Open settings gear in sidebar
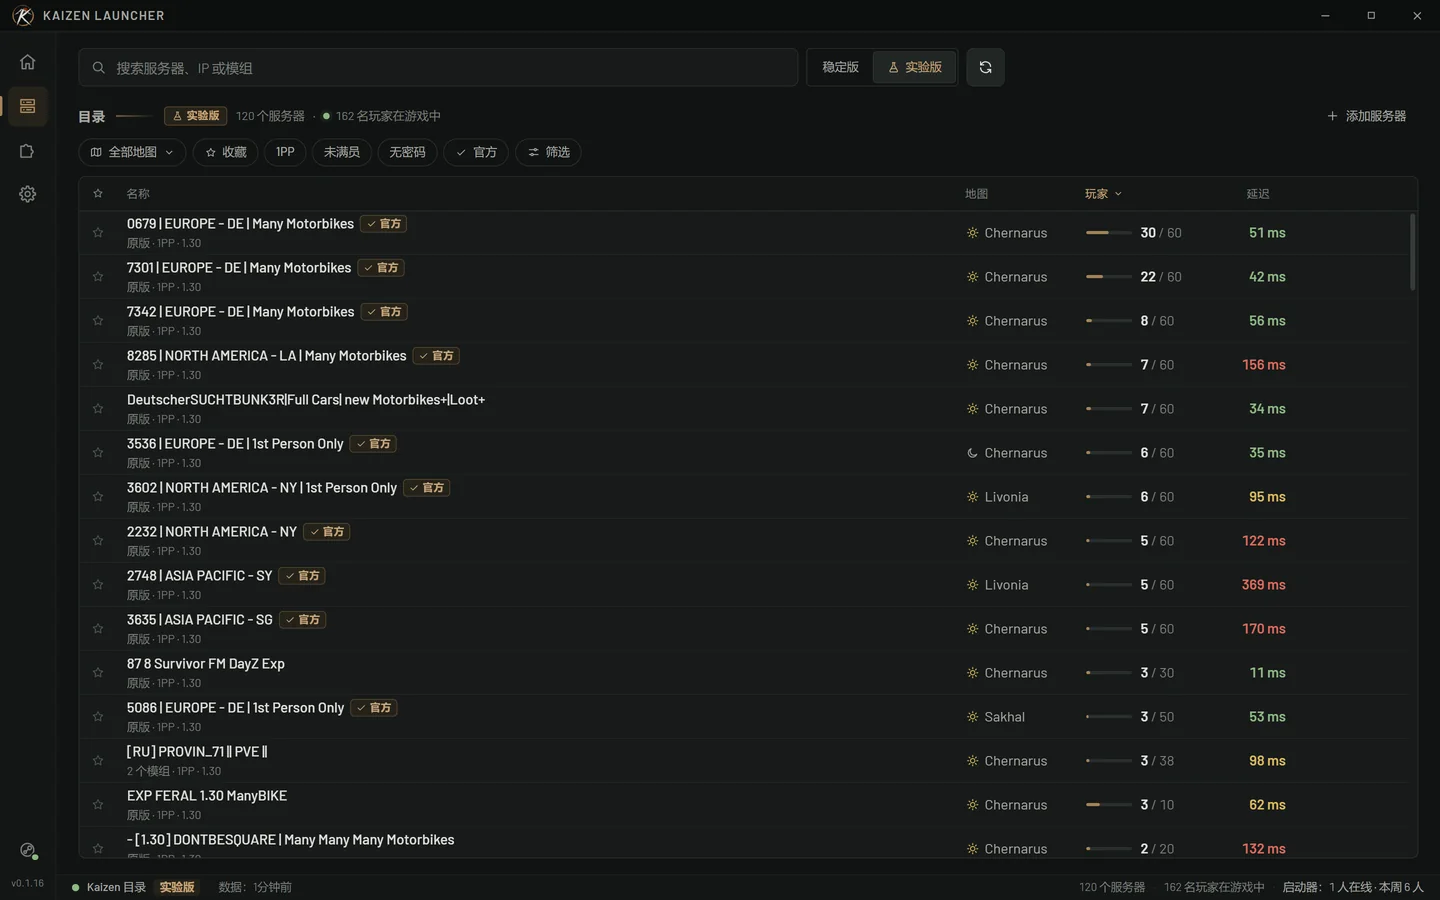 click(27, 194)
